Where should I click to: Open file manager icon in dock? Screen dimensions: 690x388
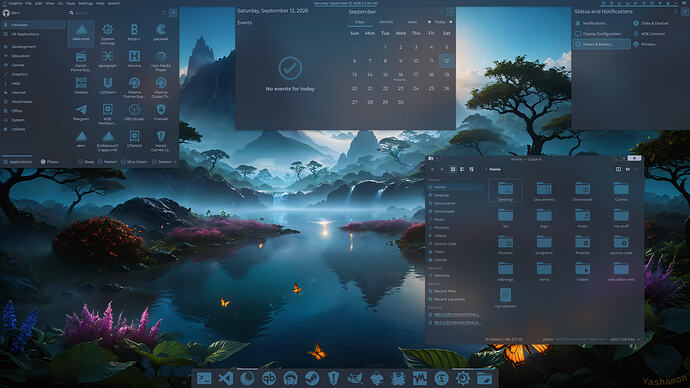[x=484, y=378]
